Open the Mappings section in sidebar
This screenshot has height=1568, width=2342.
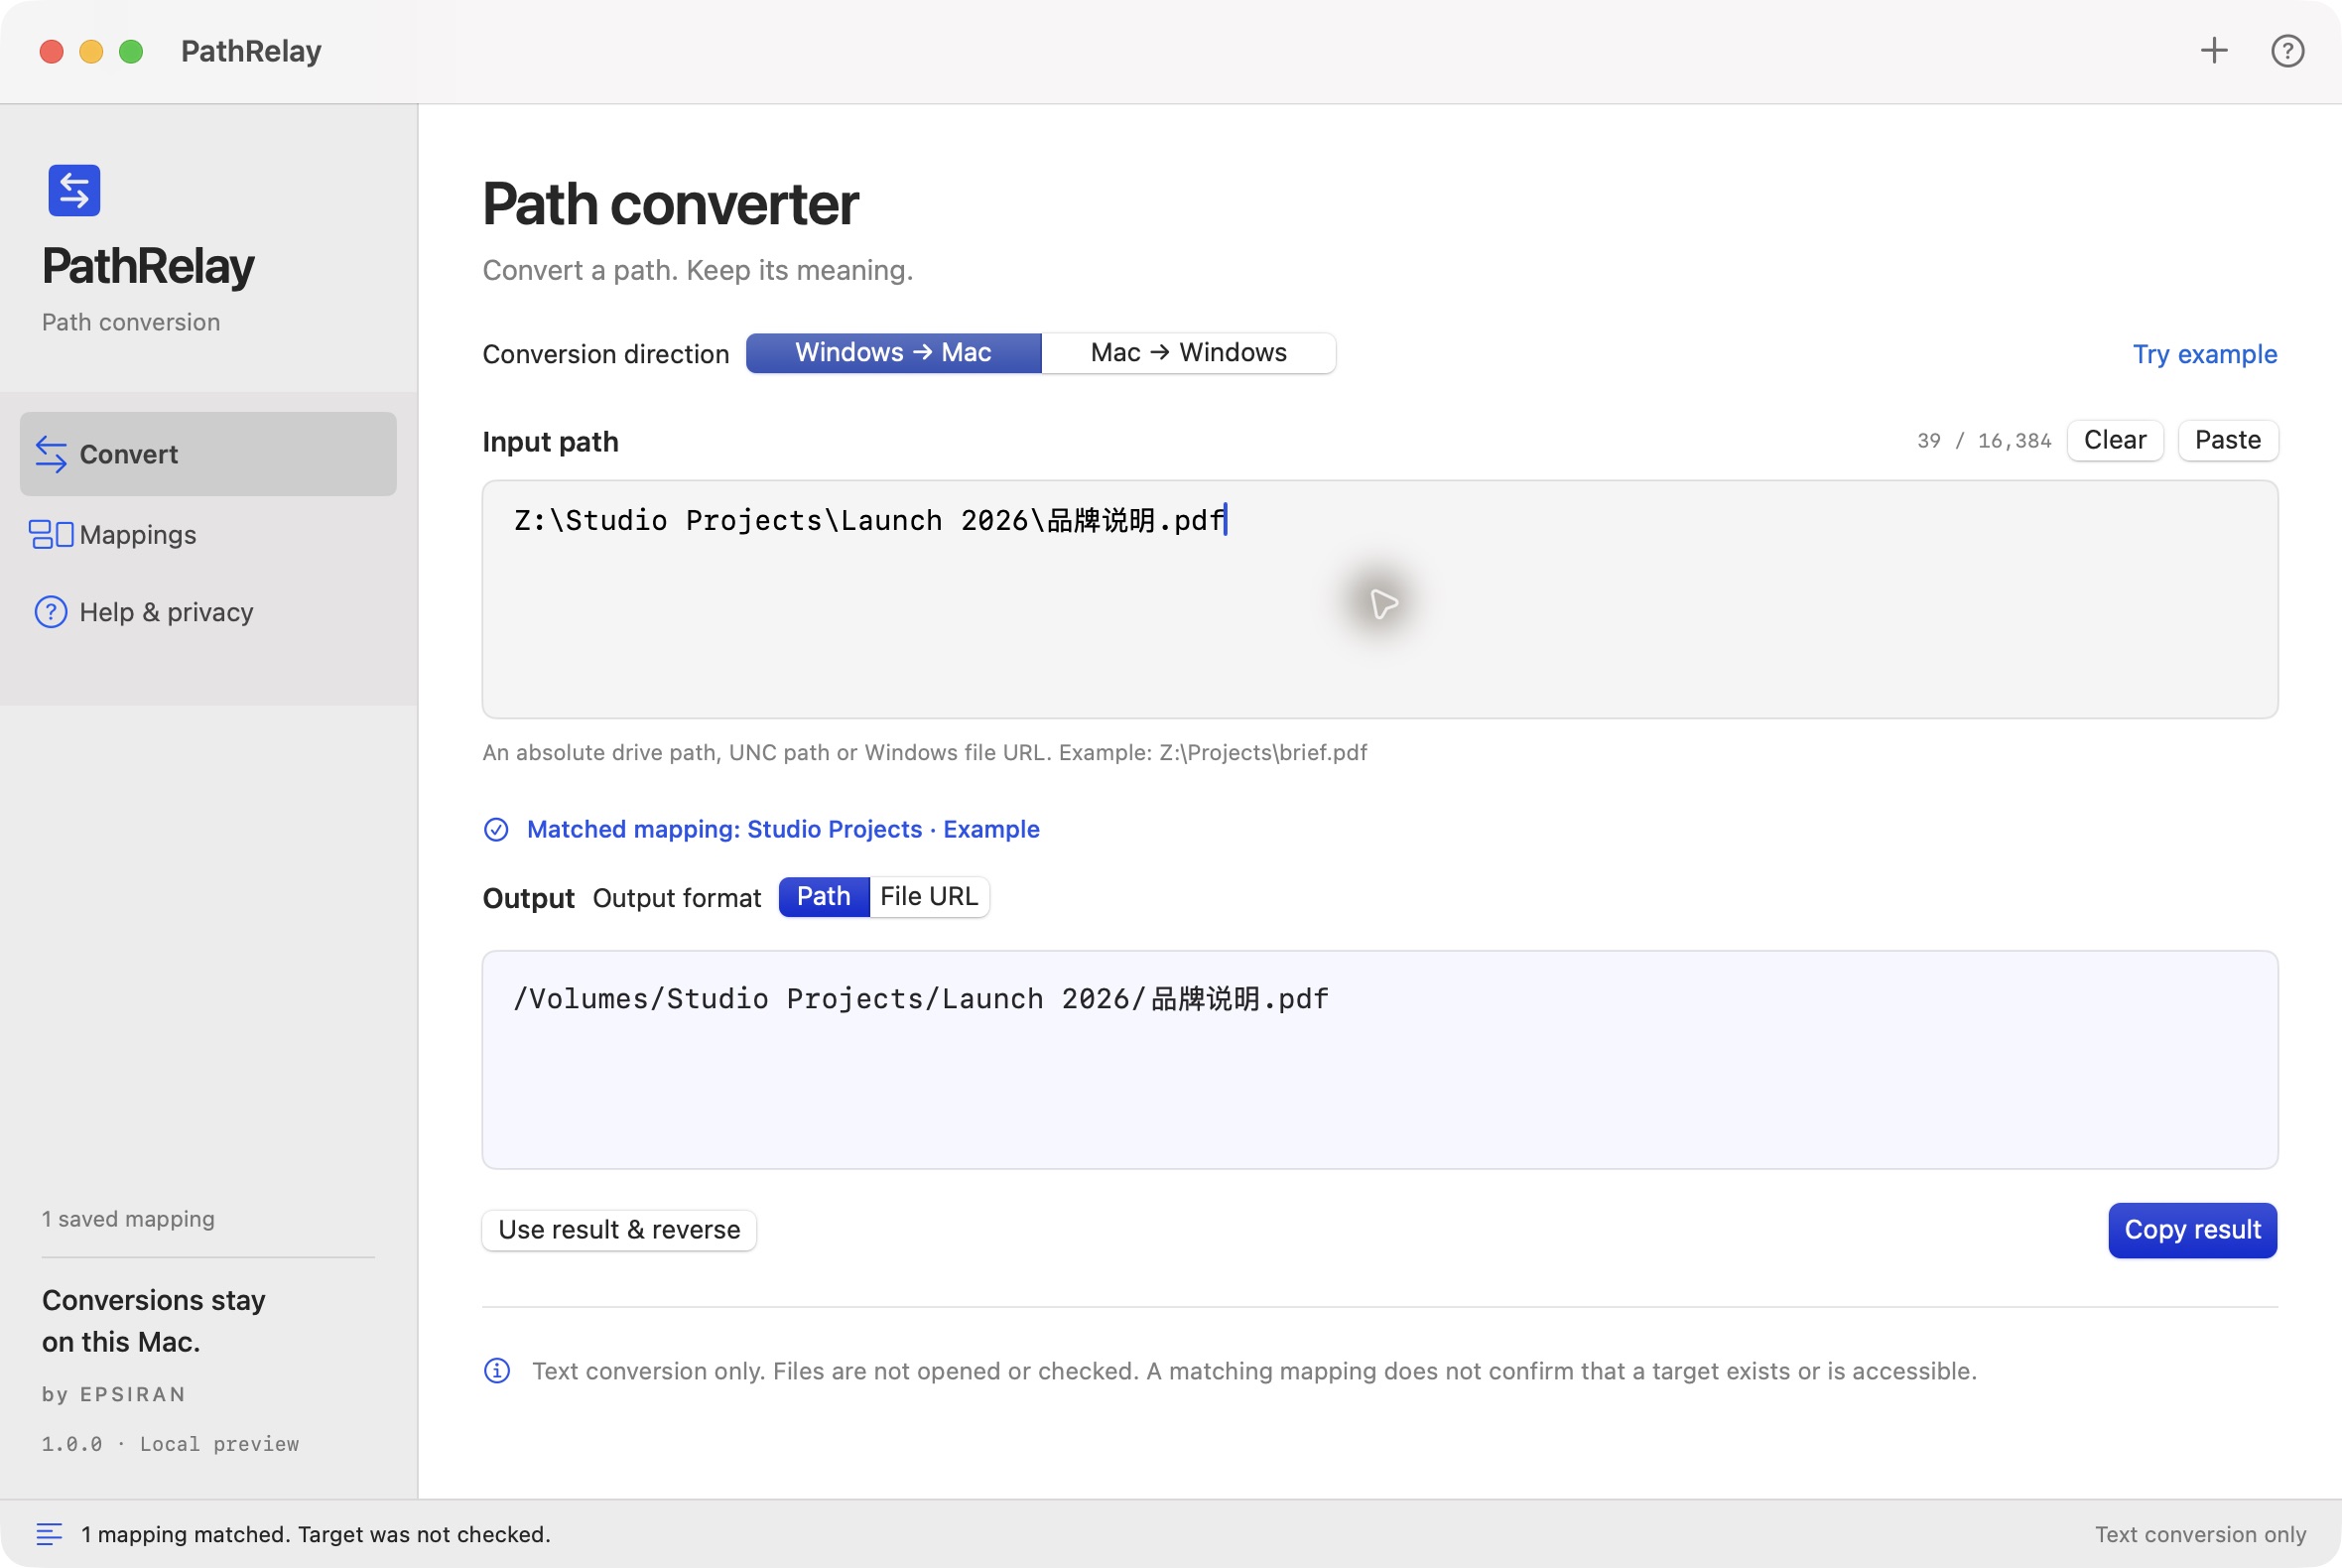[x=208, y=534]
